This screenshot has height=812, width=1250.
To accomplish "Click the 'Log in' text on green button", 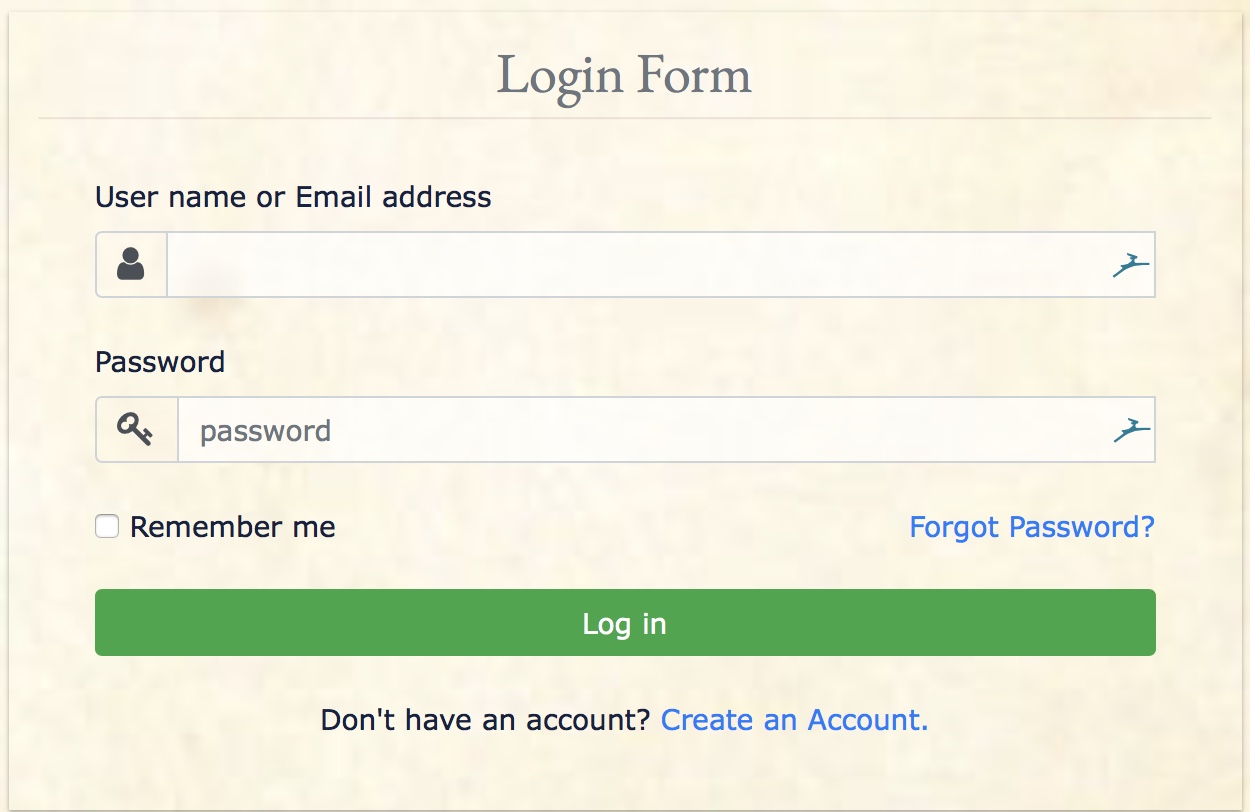I will pos(624,624).
